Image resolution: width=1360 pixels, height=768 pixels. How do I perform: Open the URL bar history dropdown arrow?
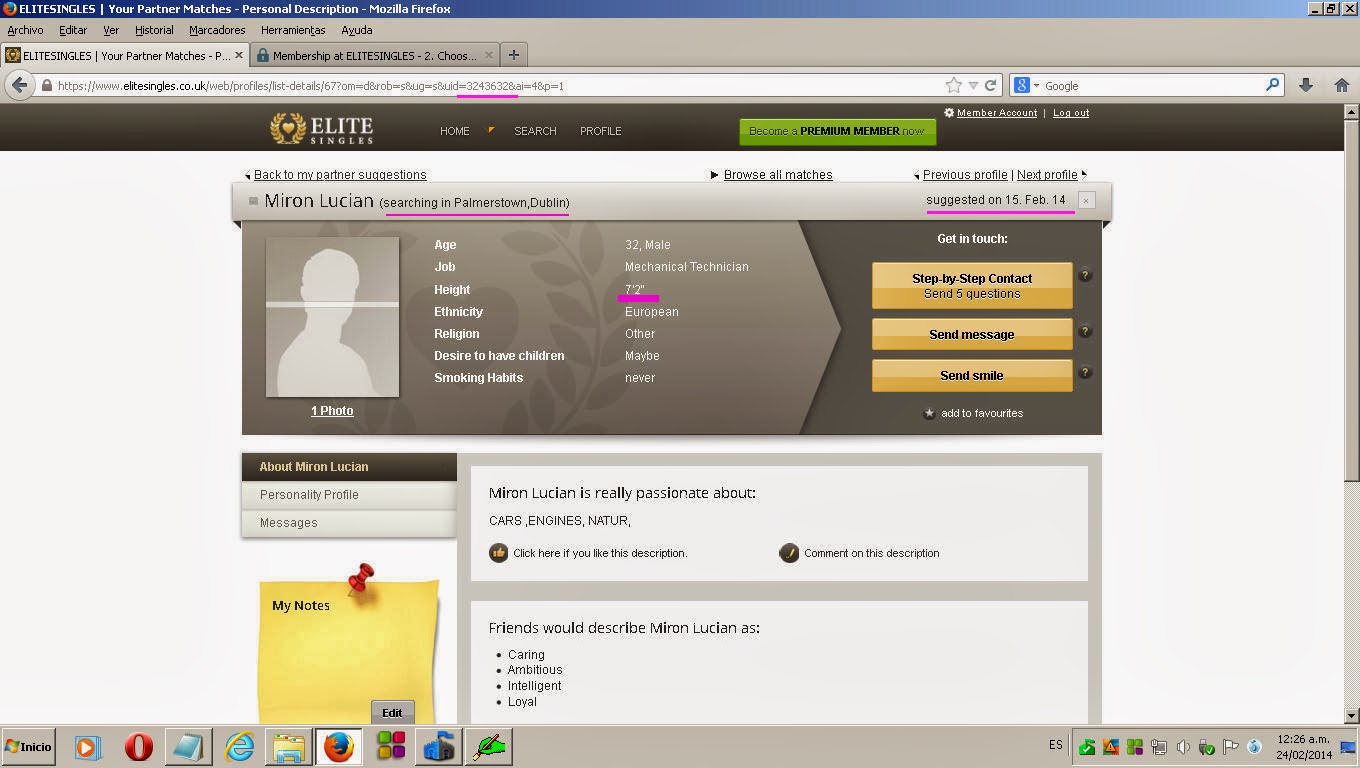tap(973, 86)
